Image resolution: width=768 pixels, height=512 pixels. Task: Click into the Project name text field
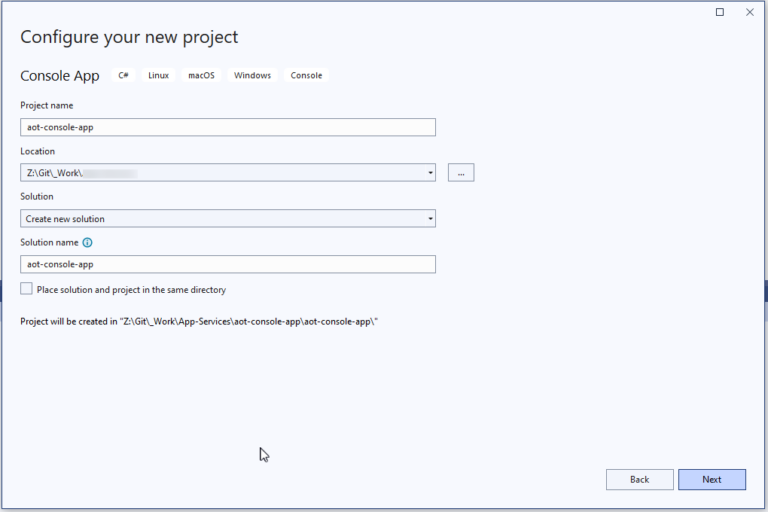(228, 127)
